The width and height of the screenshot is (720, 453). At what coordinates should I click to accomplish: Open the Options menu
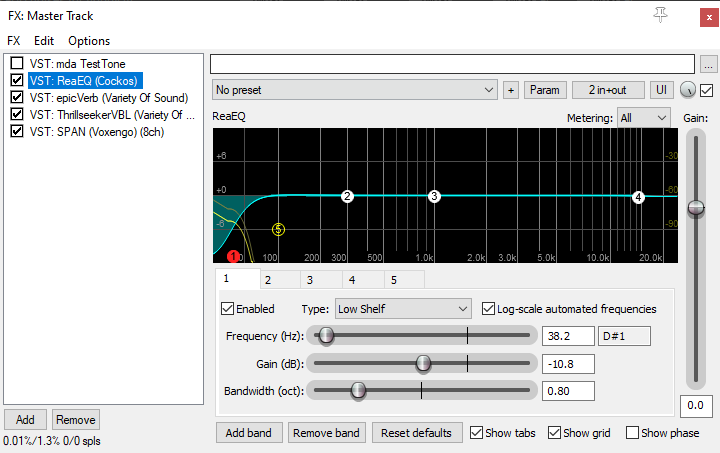pyautogui.click(x=89, y=41)
